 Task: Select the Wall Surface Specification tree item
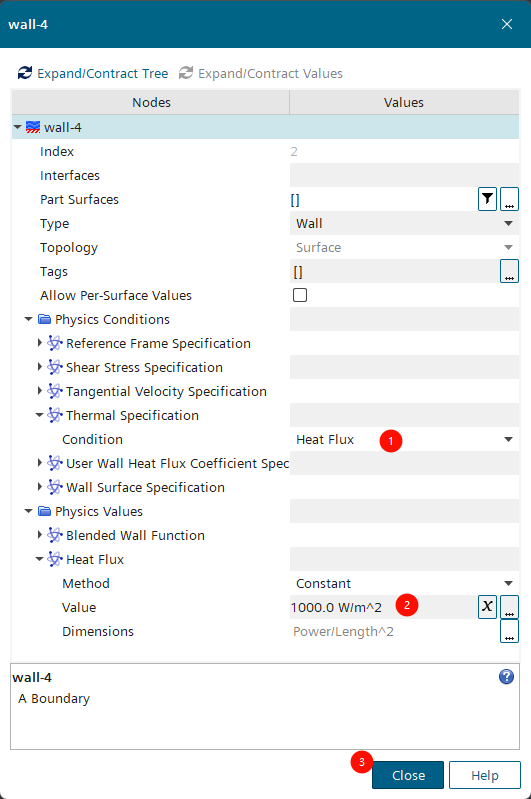(145, 487)
